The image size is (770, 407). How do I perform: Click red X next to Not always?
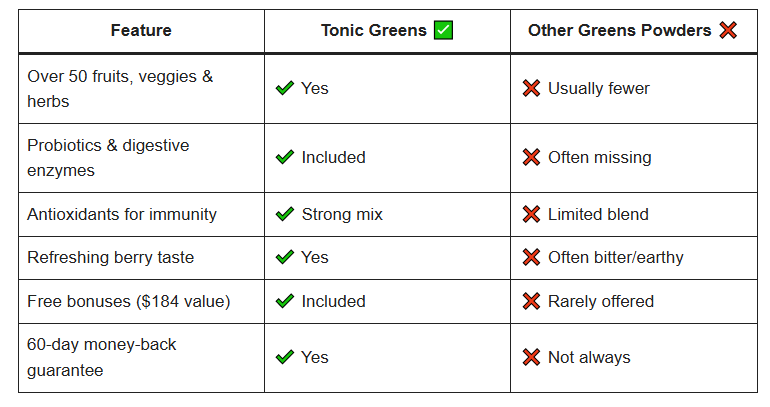pyautogui.click(x=531, y=357)
